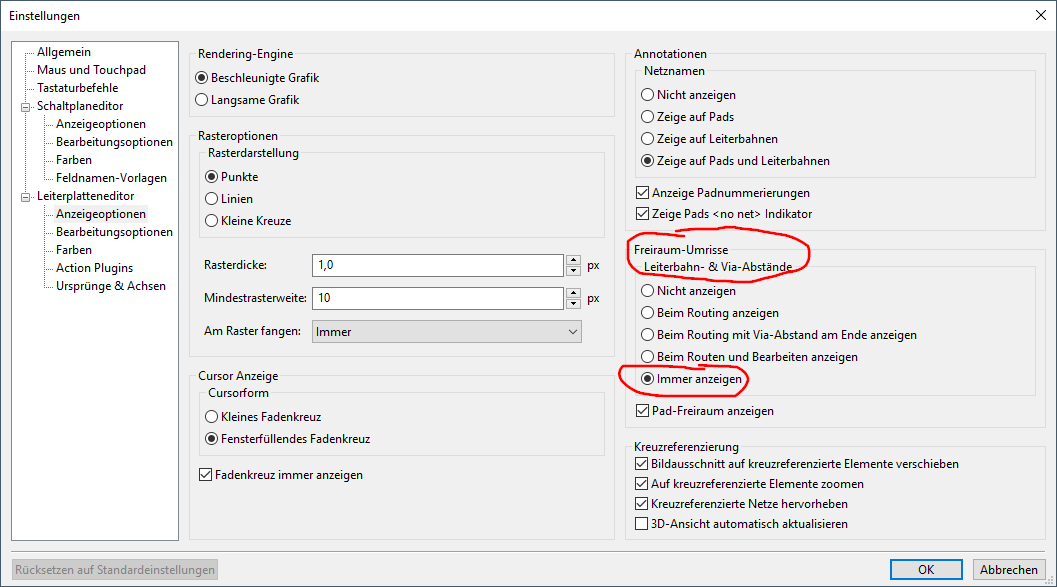Decrease Mindestrasterweite with the down stepper arrow
Image resolution: width=1057 pixels, height=587 pixels.
[x=573, y=304]
